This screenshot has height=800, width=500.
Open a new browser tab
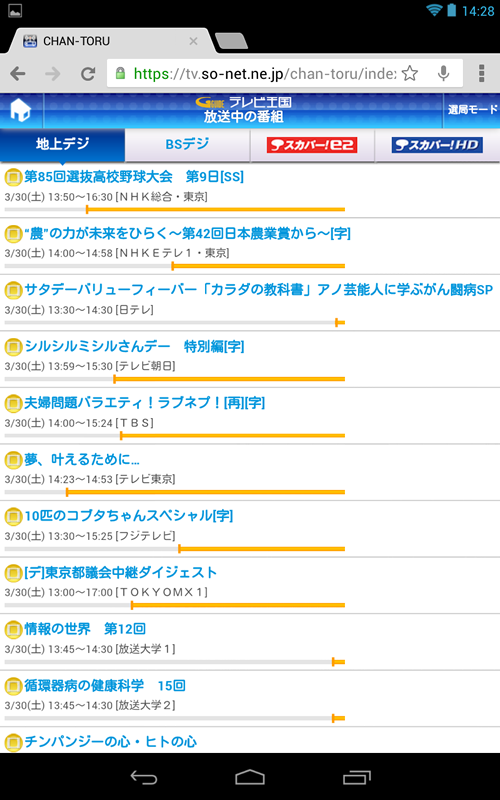[231, 41]
